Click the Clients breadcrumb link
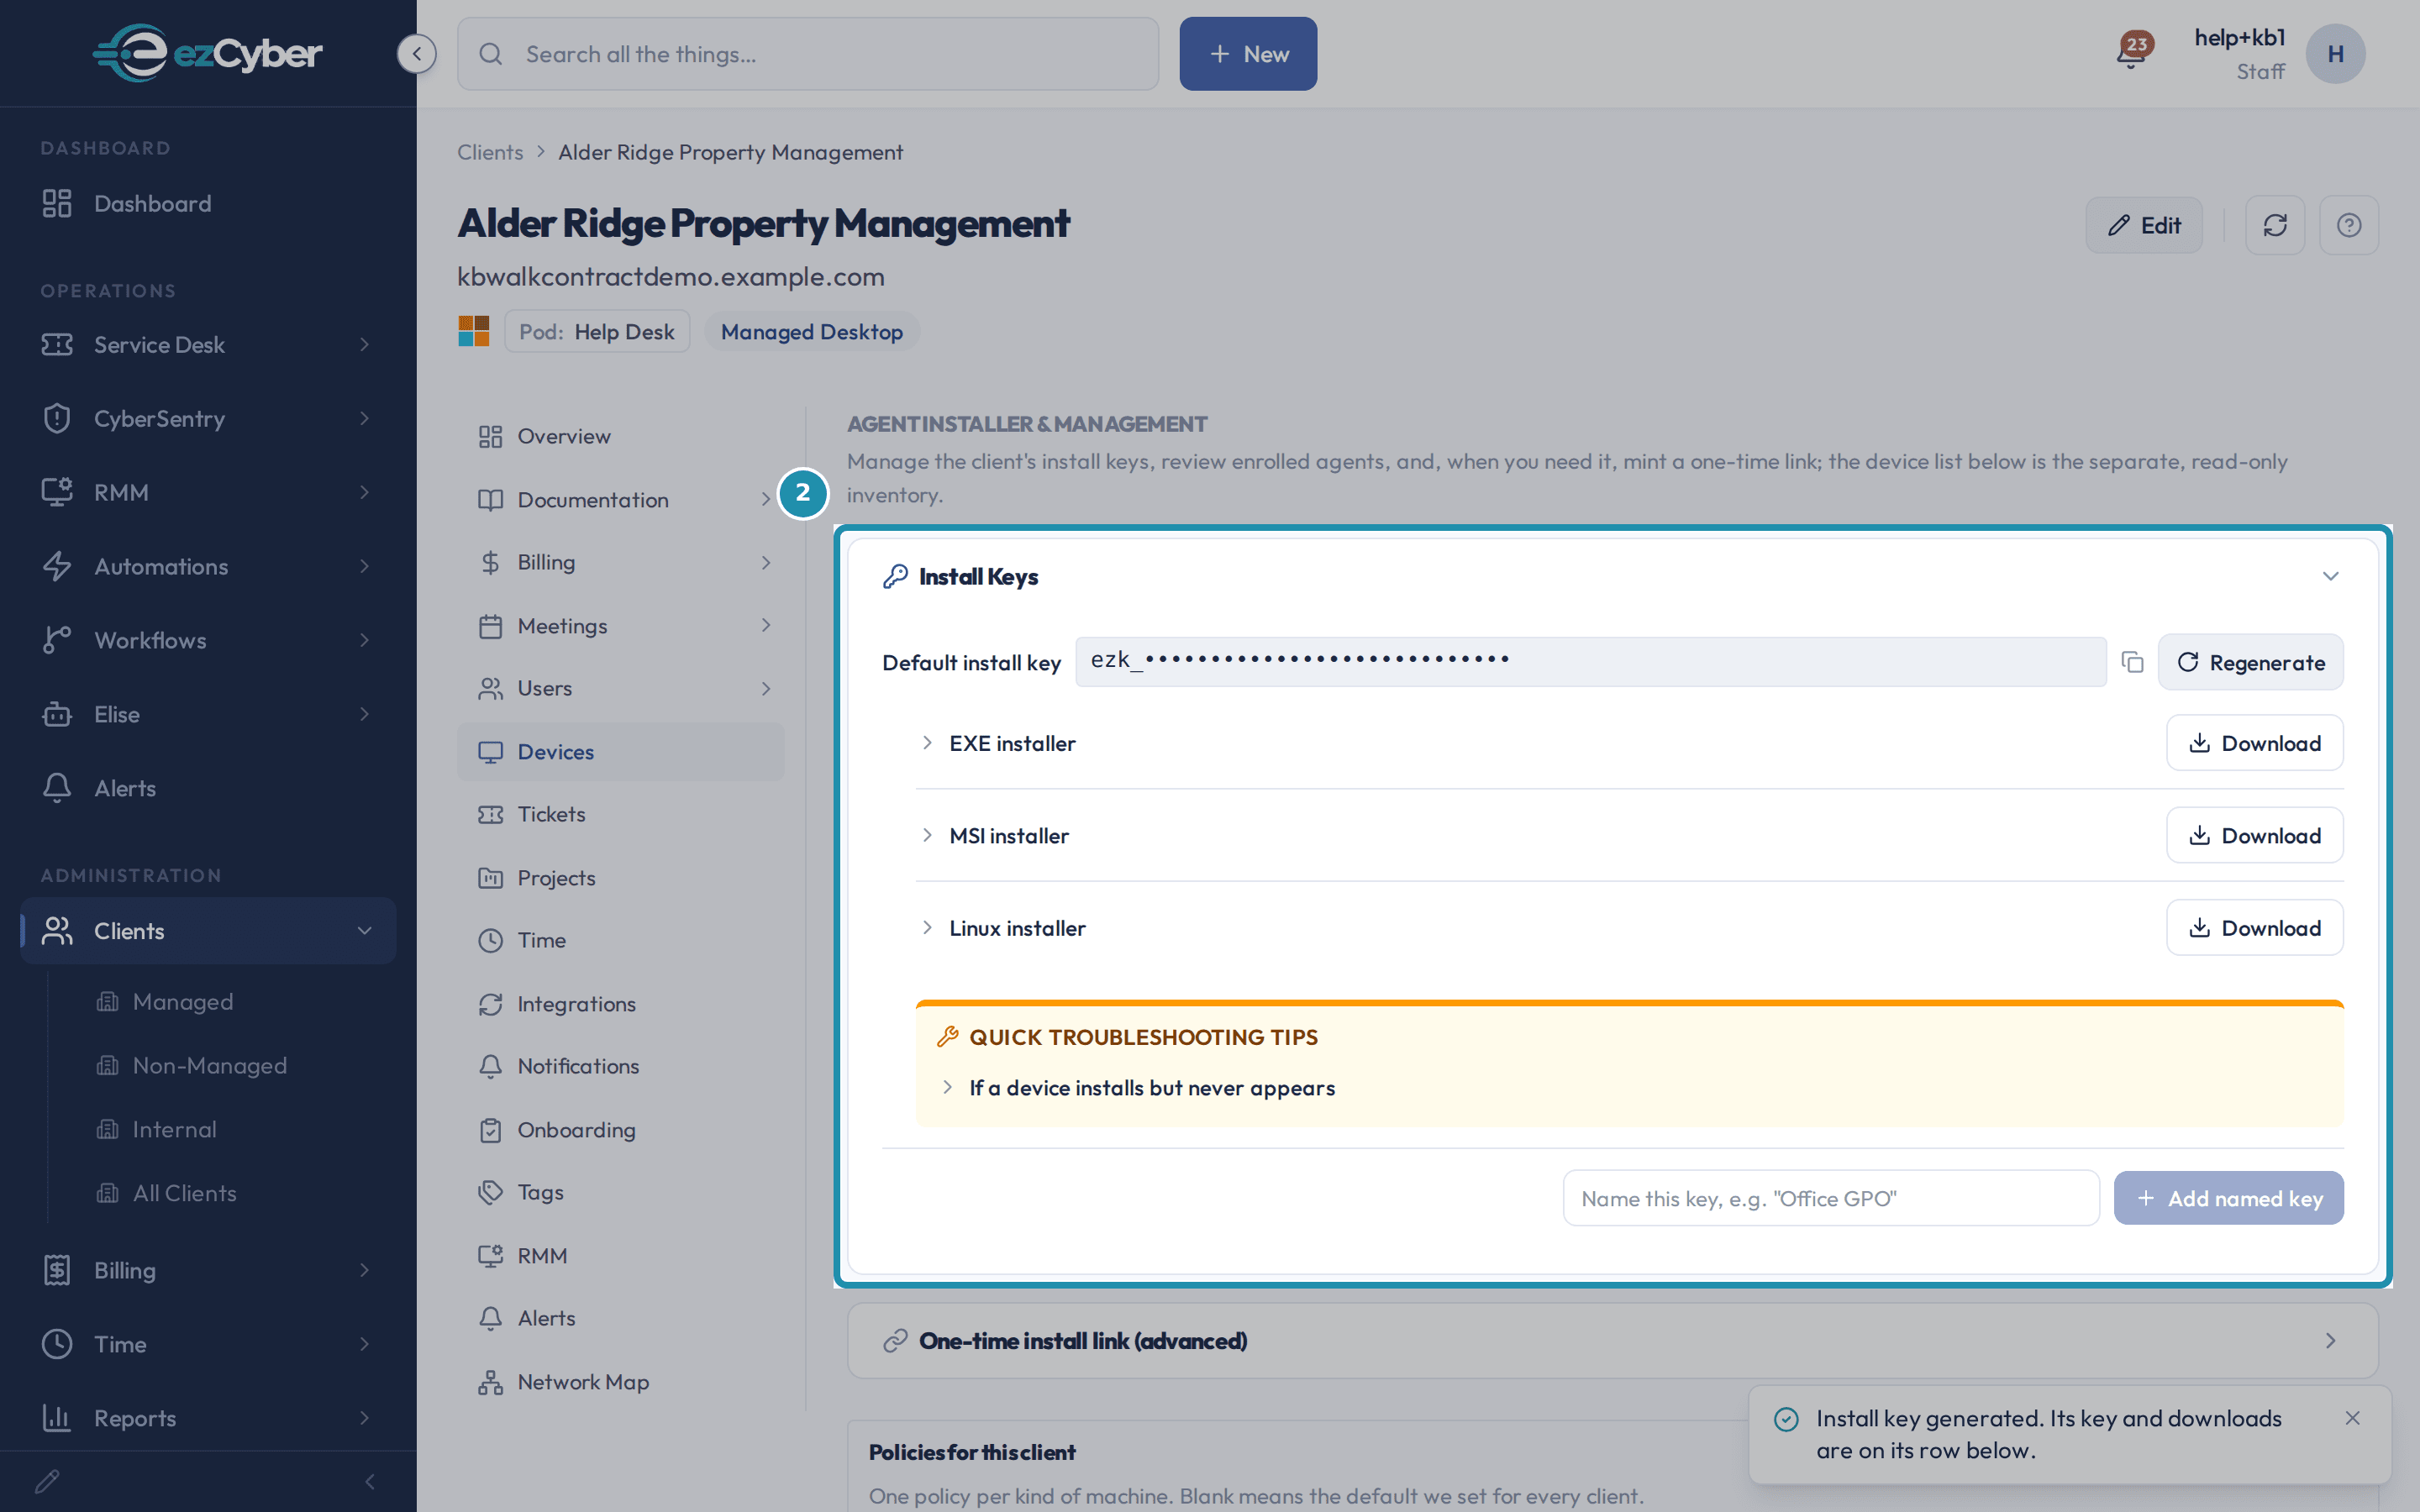The width and height of the screenshot is (2420, 1512). coord(490,152)
